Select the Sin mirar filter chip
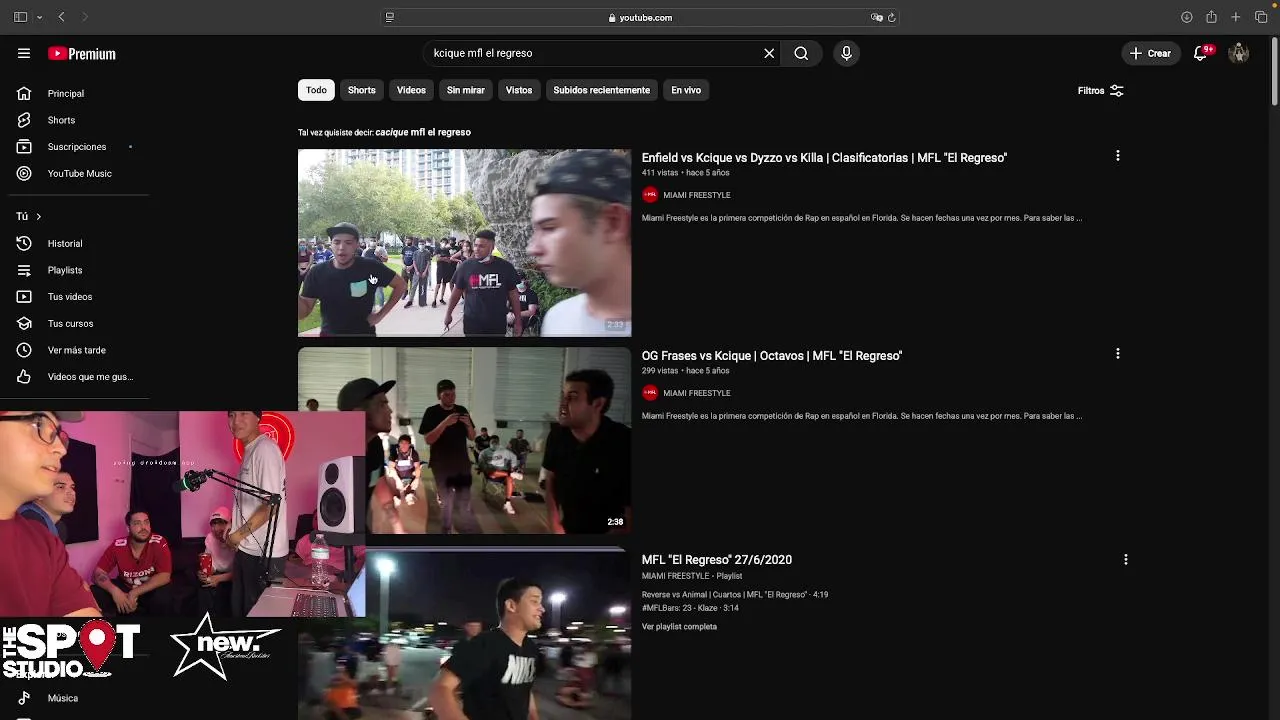1280x720 pixels. tap(466, 90)
